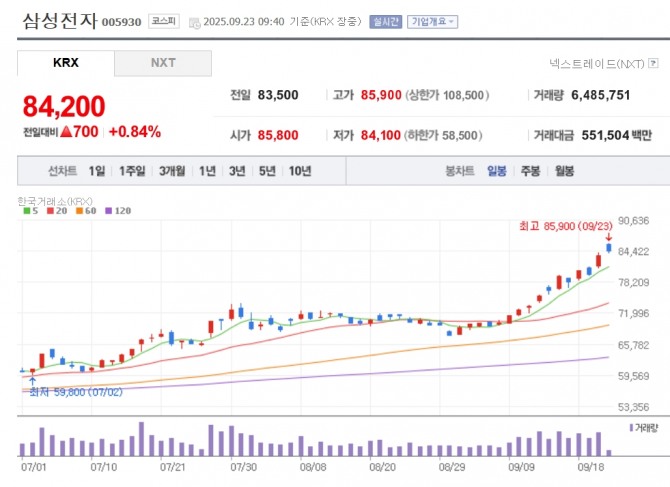Select the 월봉 monthly candle chart

click(x=564, y=171)
